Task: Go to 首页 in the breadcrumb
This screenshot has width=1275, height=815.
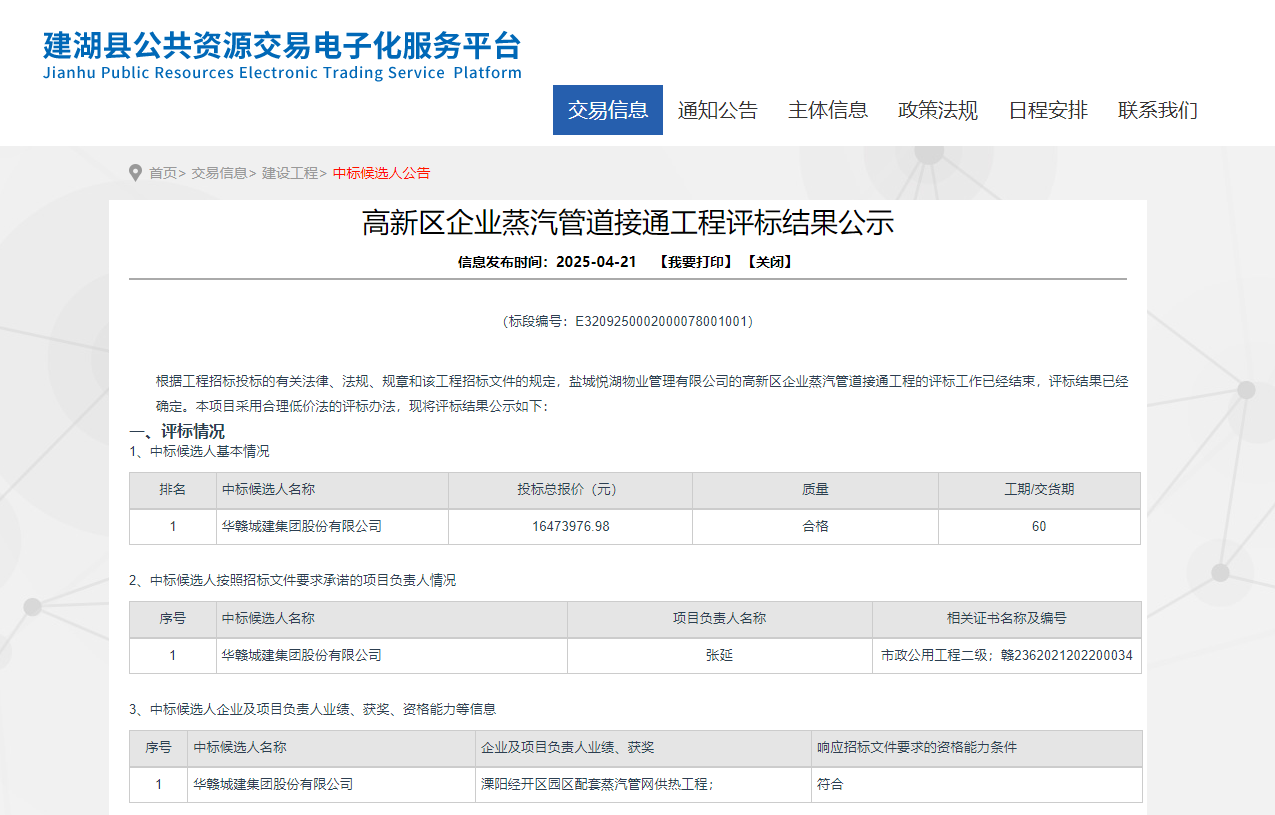Action: [x=163, y=173]
